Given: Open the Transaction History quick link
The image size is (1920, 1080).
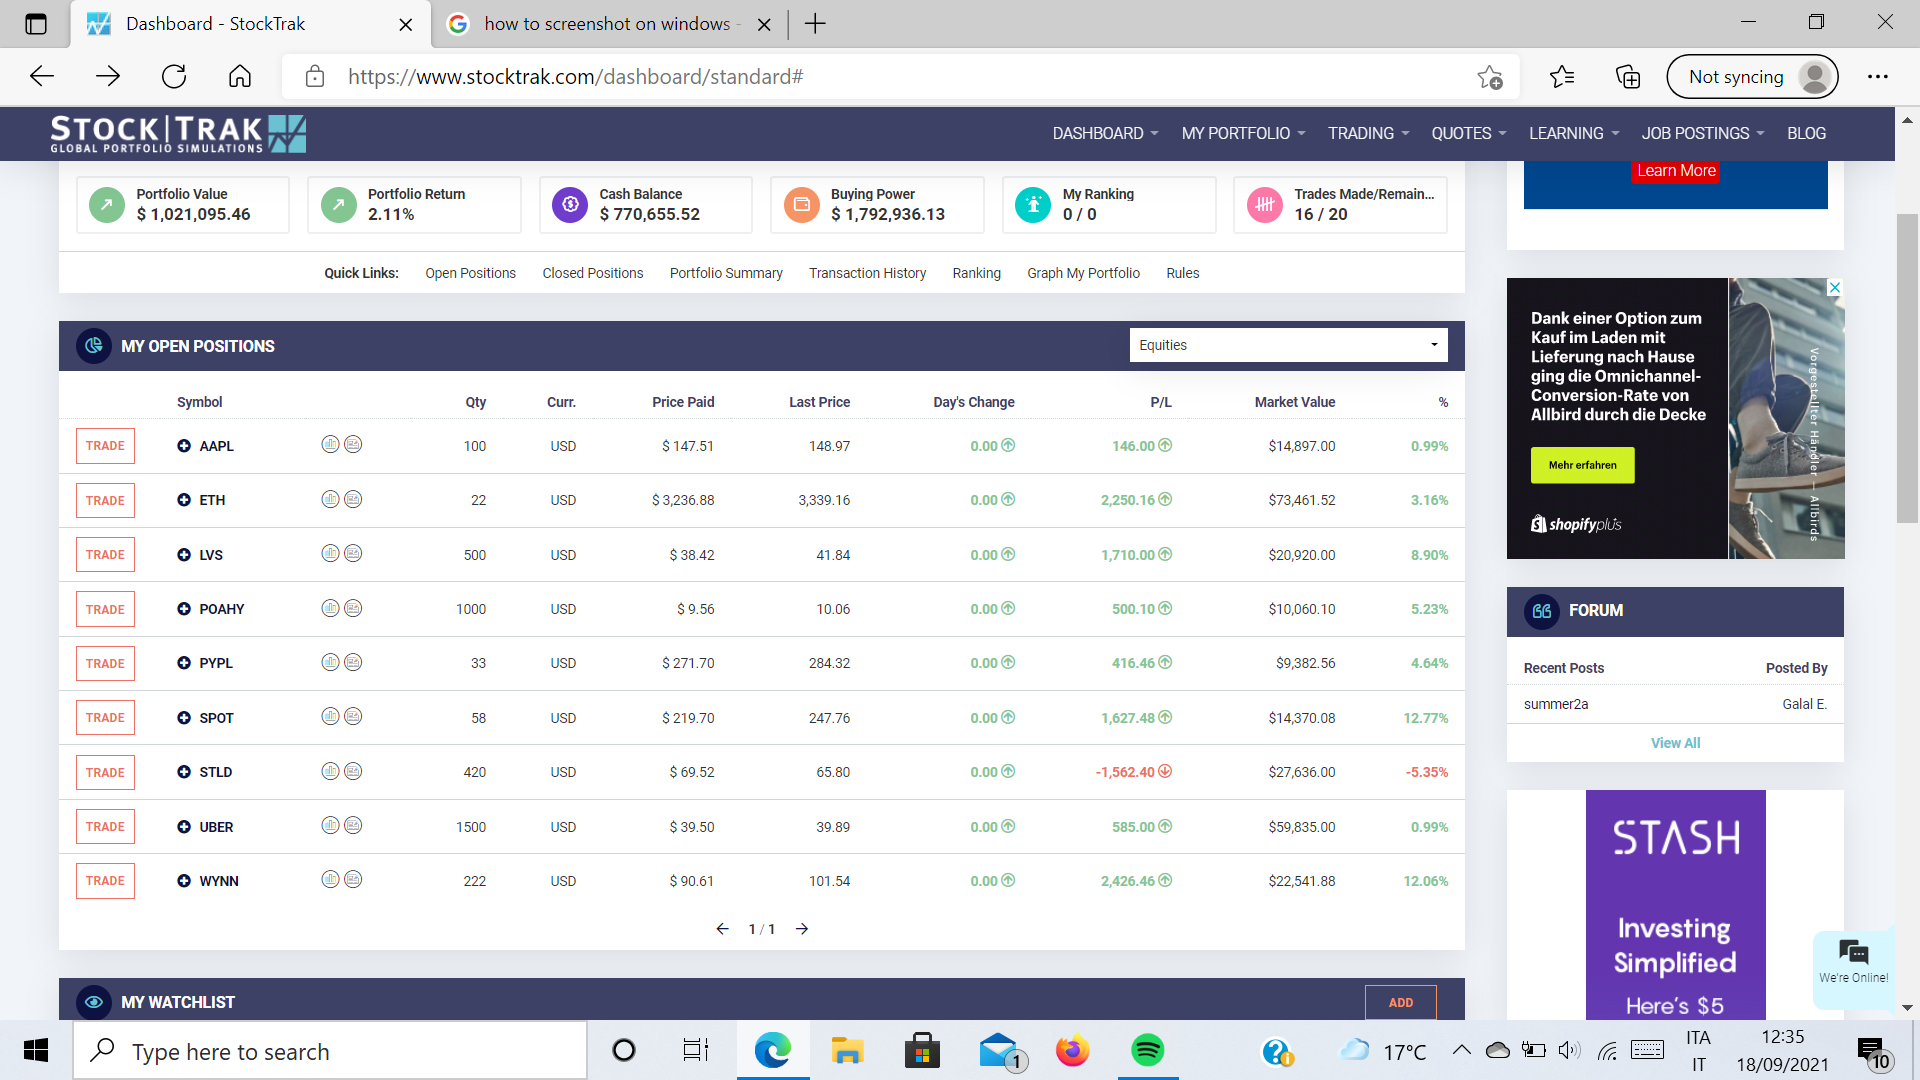Looking at the screenshot, I should coord(867,273).
